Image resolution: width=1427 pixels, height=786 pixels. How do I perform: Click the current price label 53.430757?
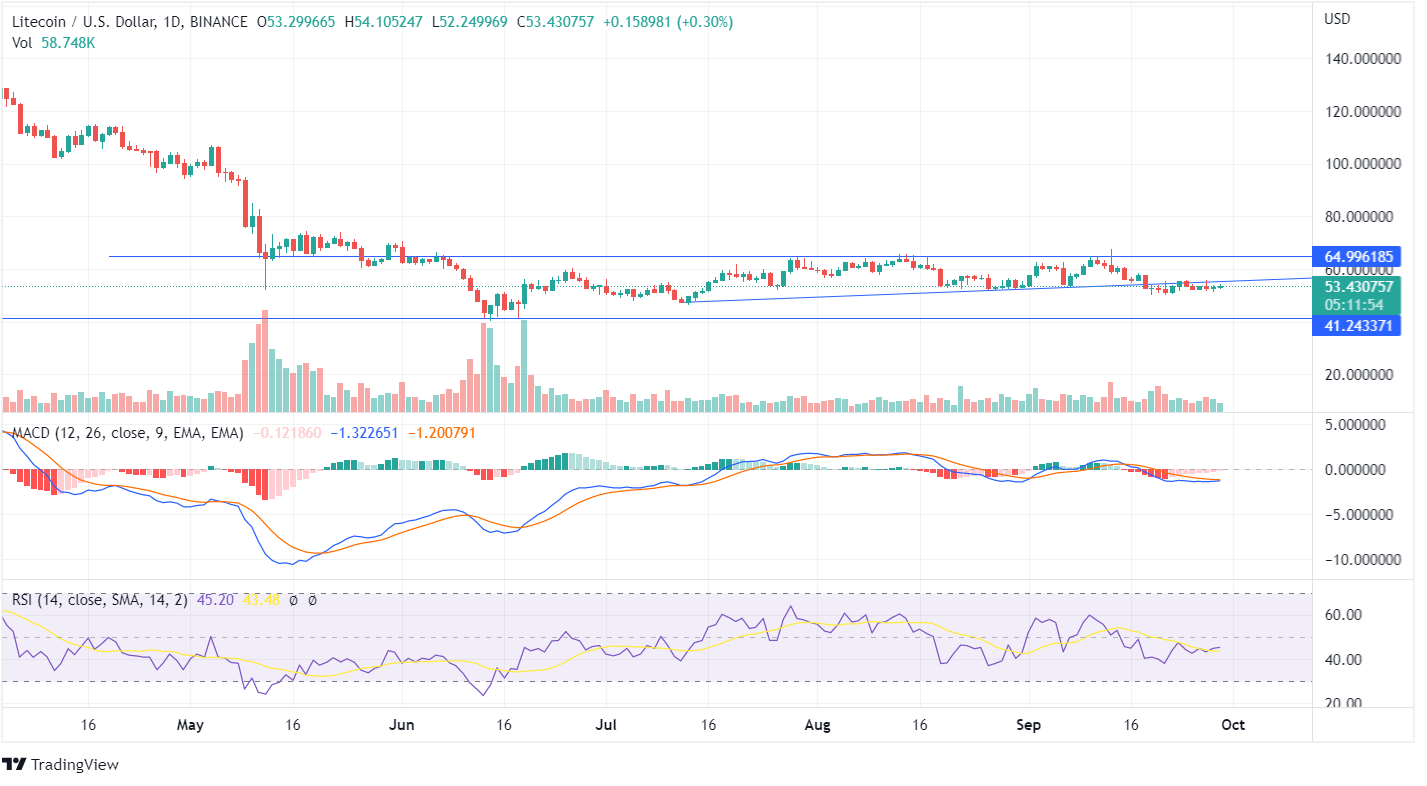[x=1360, y=286]
